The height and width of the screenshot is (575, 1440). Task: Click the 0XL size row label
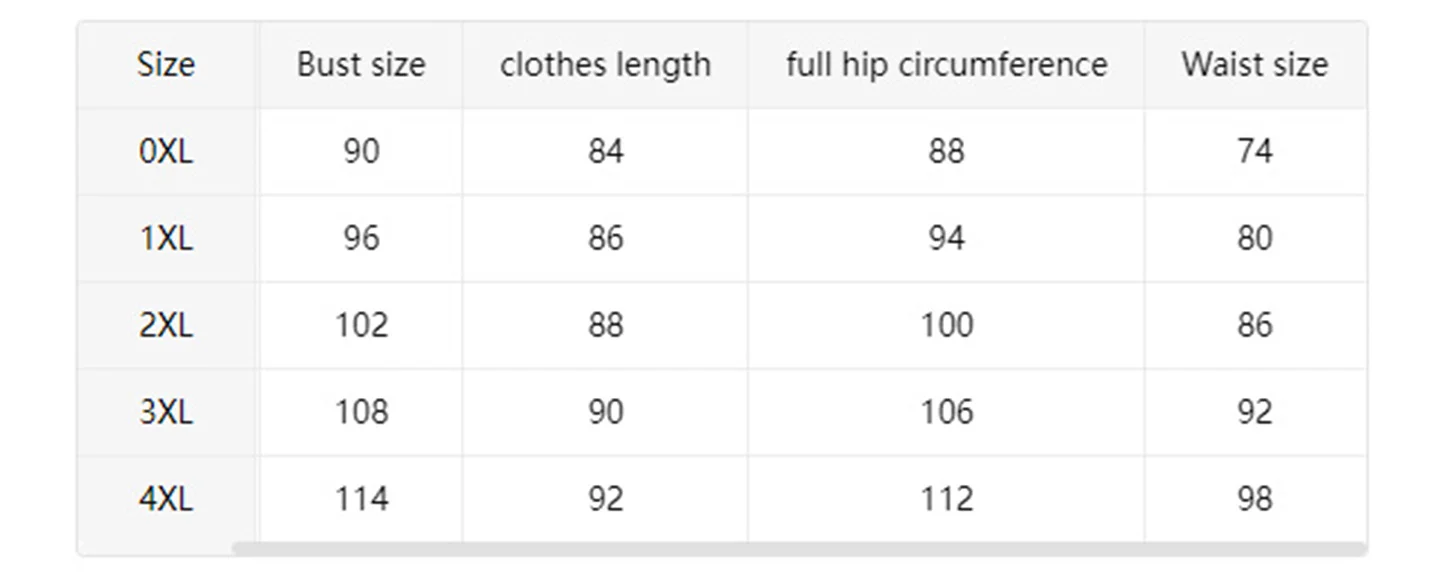[x=166, y=152]
